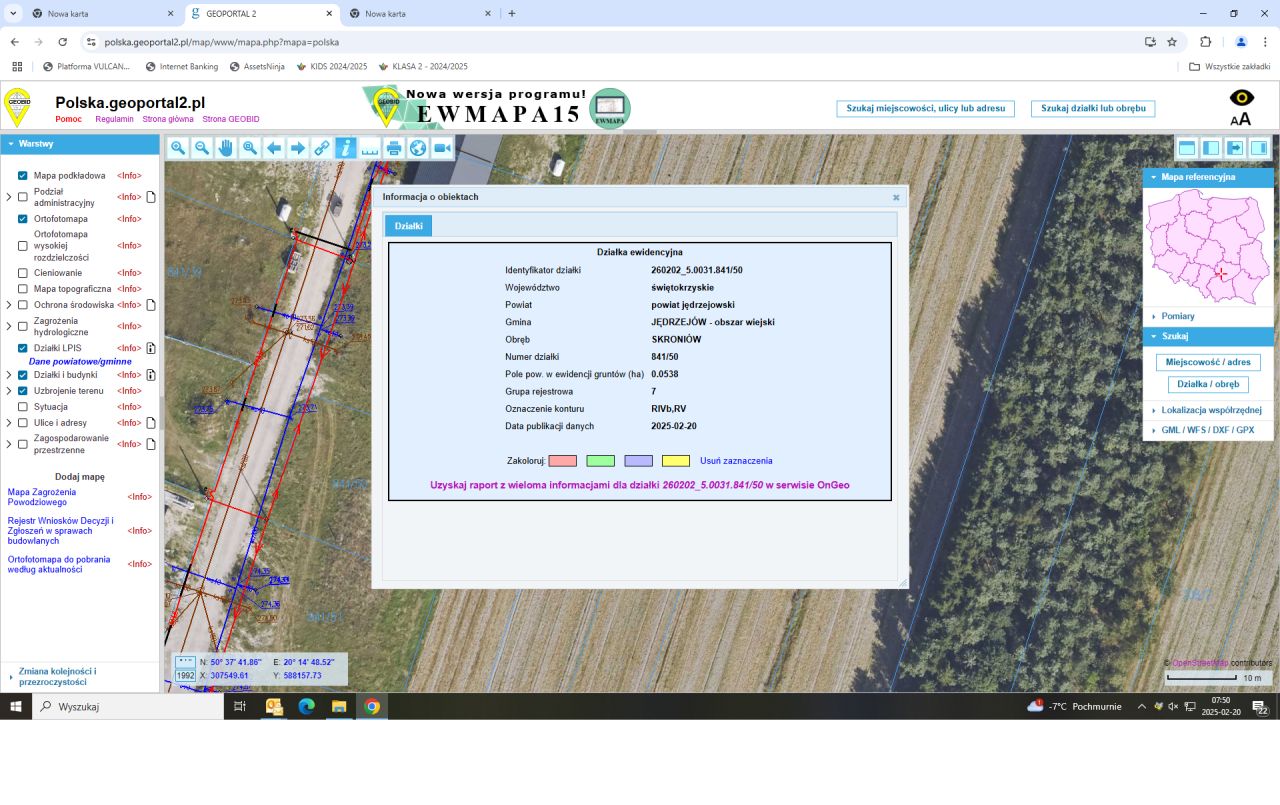Click the chain link map icon
1280x805 pixels.
322,148
